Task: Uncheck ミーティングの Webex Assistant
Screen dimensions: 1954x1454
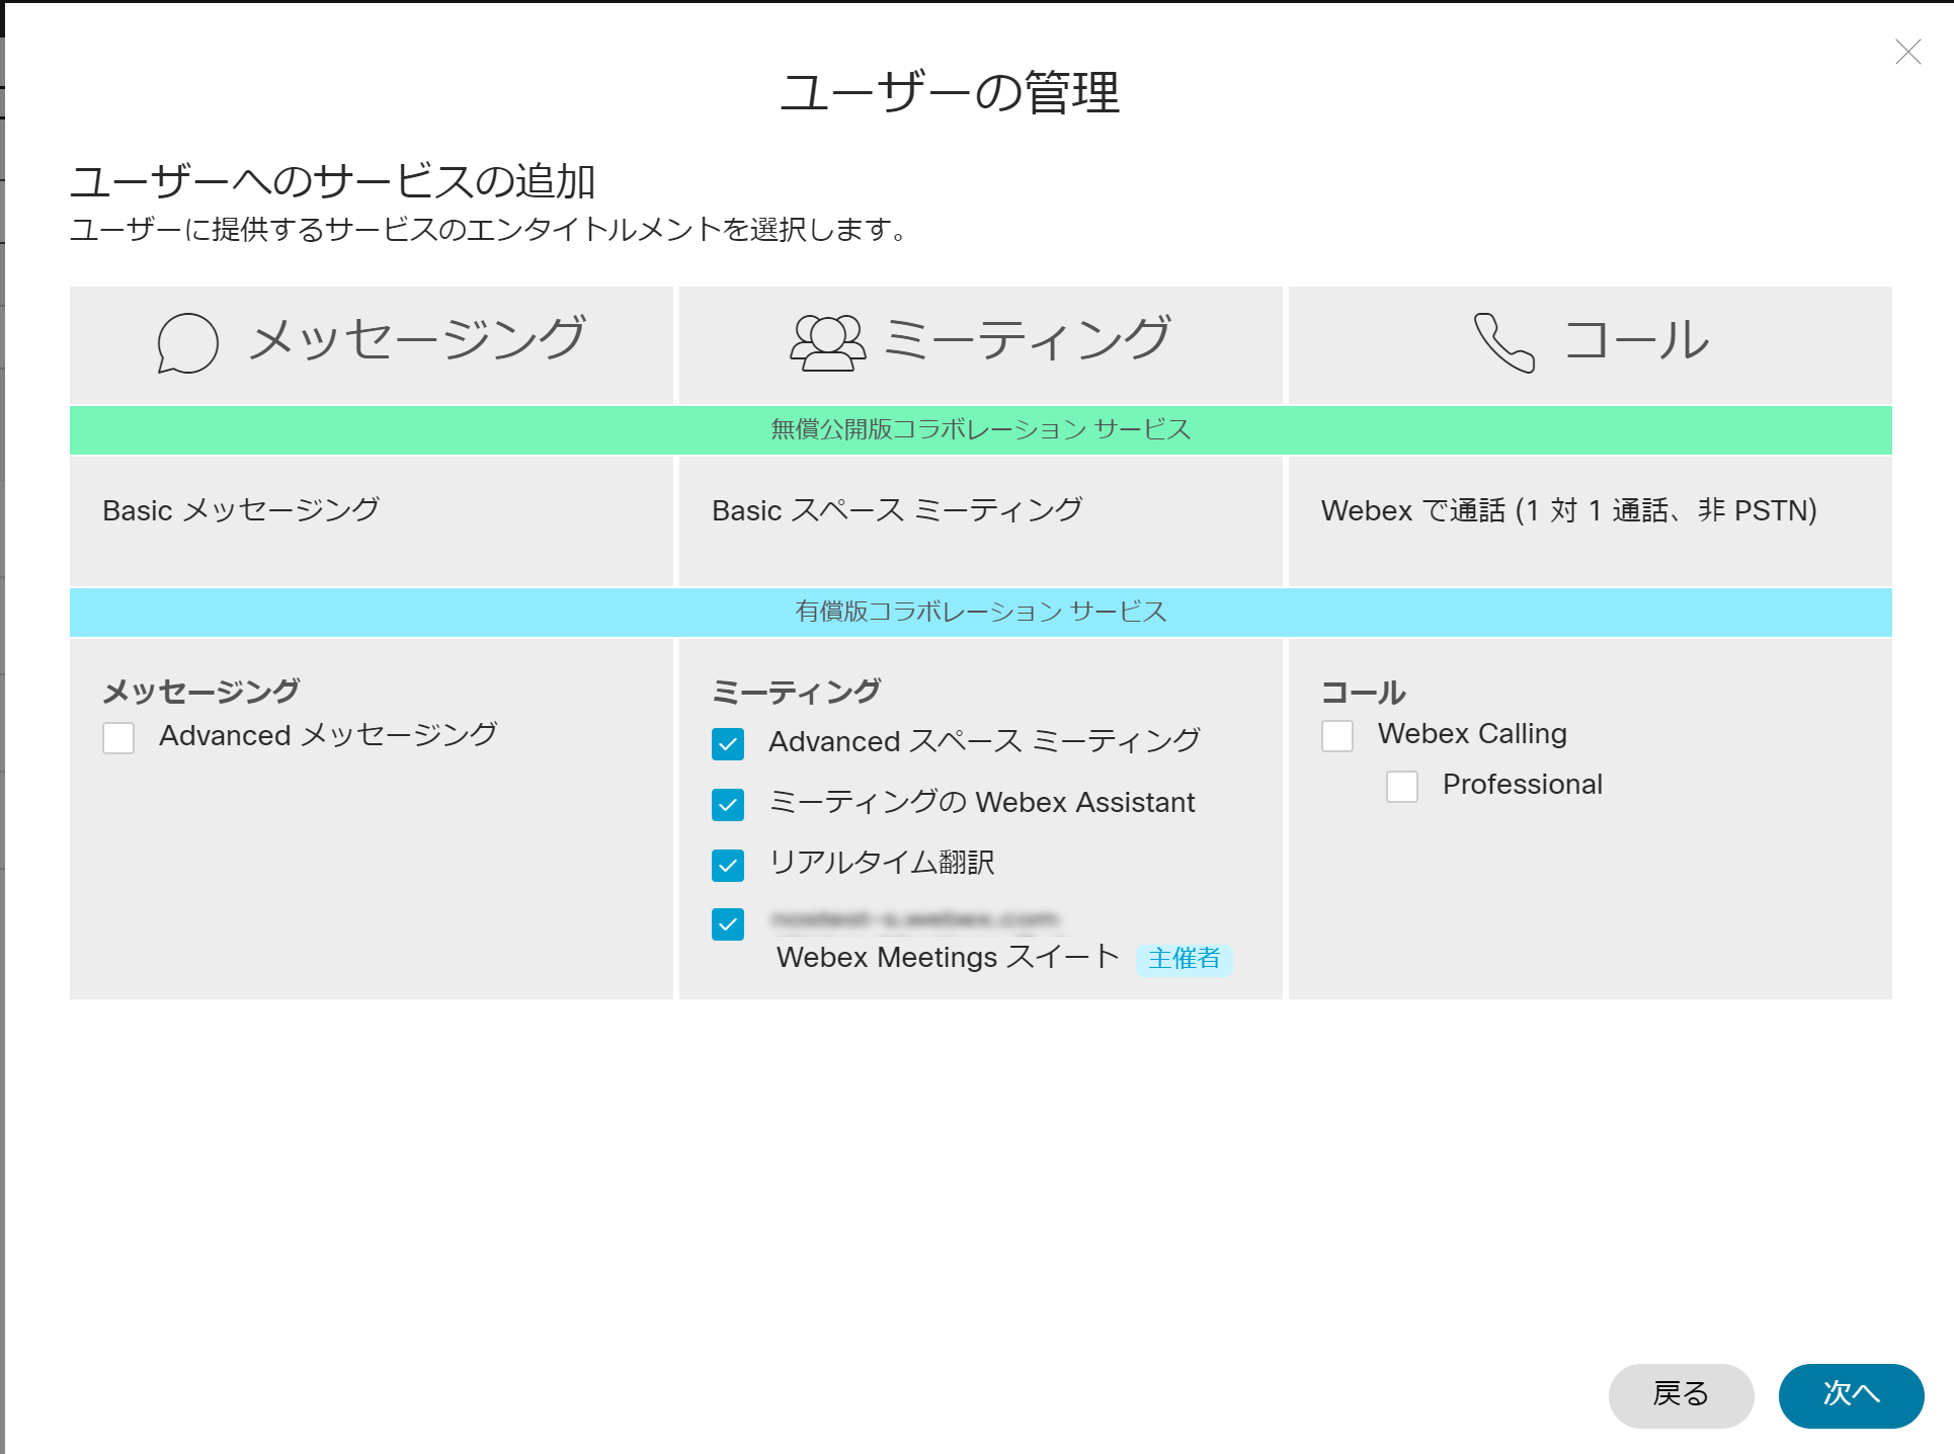Action: pos(728,804)
